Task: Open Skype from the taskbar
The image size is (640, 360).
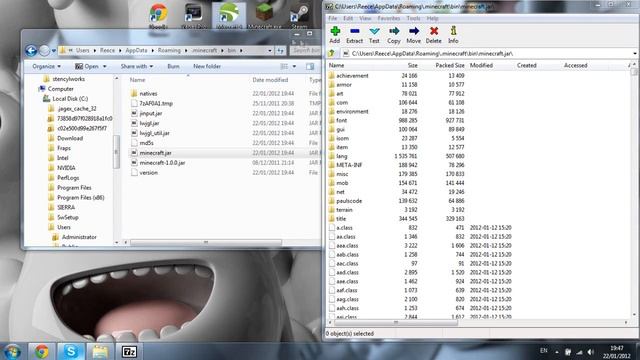Action: point(71,351)
